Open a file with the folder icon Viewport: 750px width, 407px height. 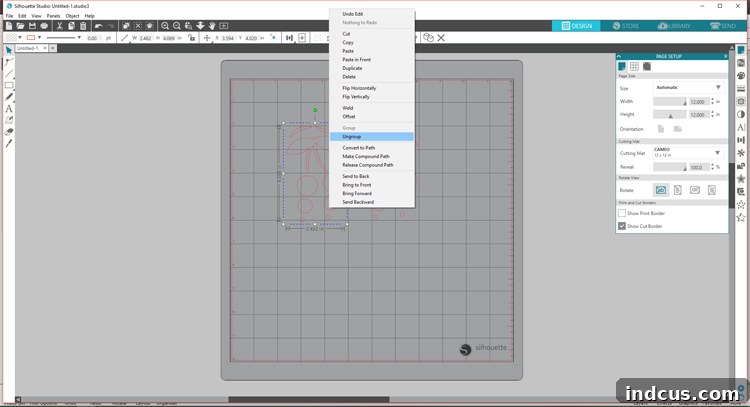pos(21,26)
